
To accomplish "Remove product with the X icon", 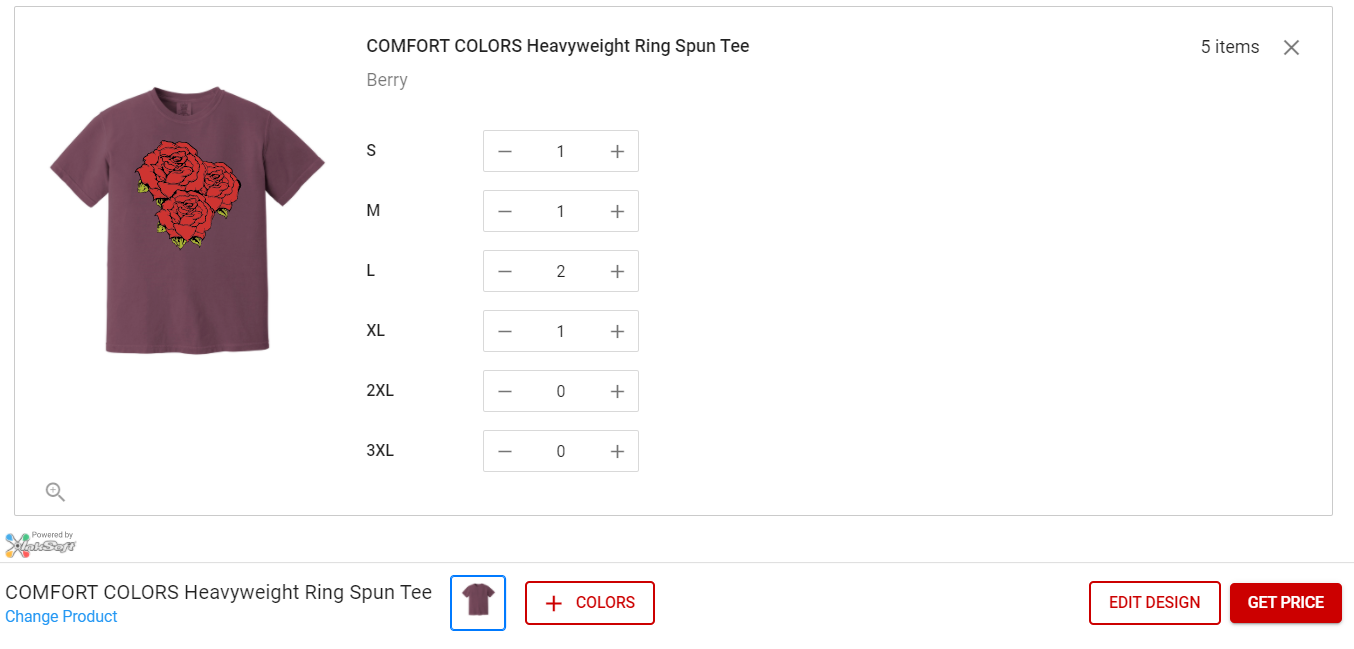I will point(1291,47).
